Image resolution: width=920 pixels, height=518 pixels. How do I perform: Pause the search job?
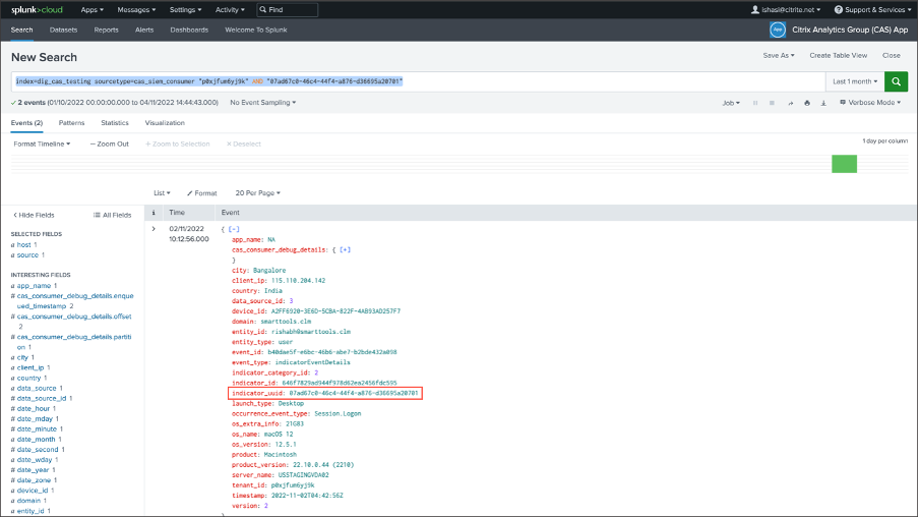tap(755, 103)
